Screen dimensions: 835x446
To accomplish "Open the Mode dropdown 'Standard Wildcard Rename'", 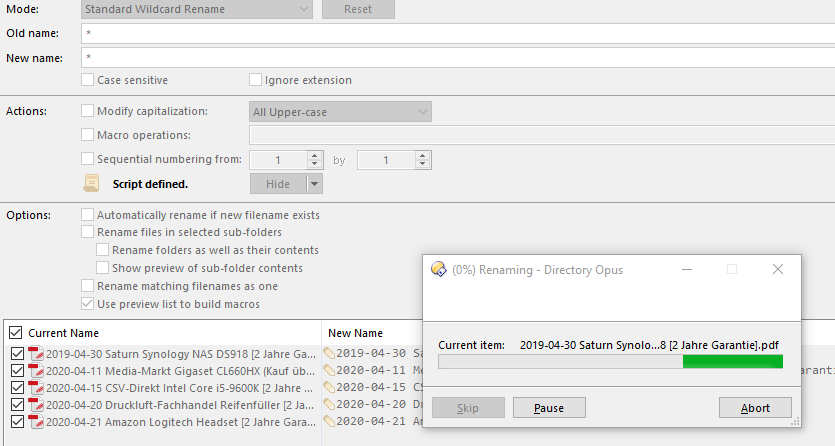I will pos(197,10).
